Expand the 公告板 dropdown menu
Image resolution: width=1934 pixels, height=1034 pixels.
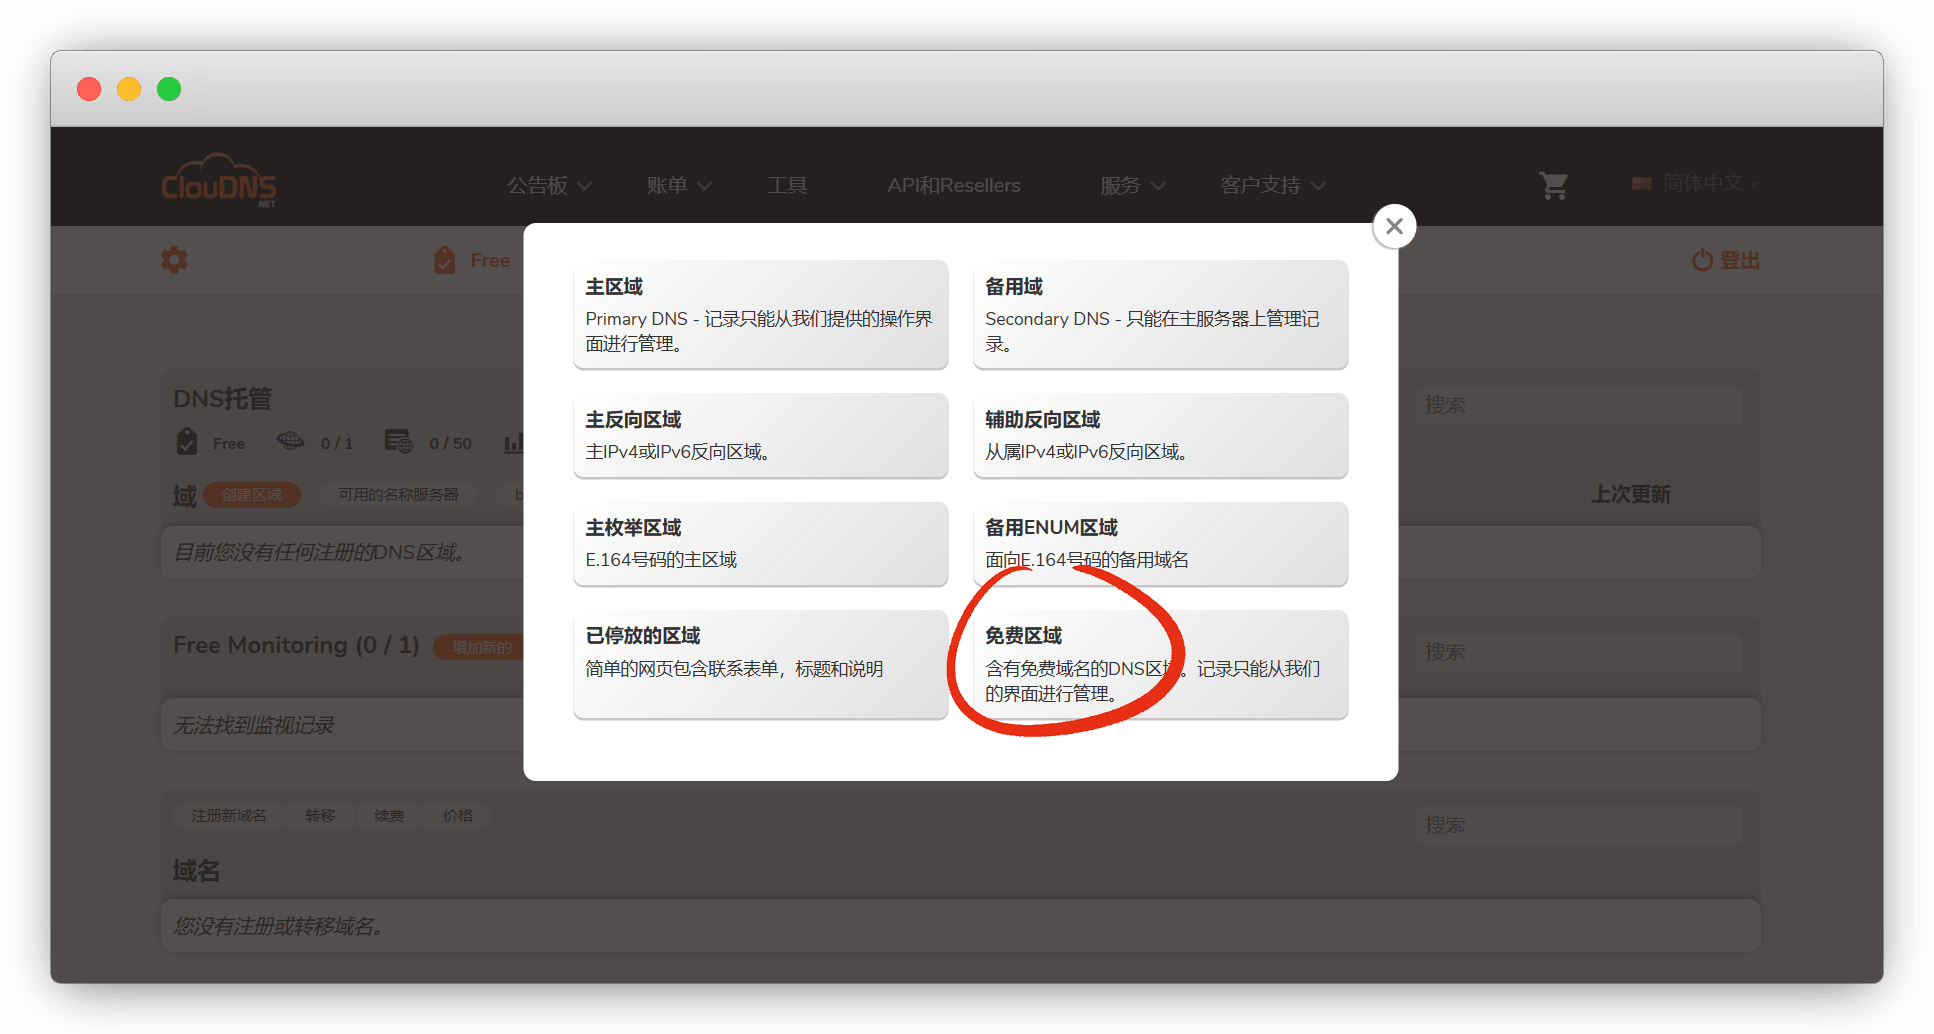click(x=549, y=185)
